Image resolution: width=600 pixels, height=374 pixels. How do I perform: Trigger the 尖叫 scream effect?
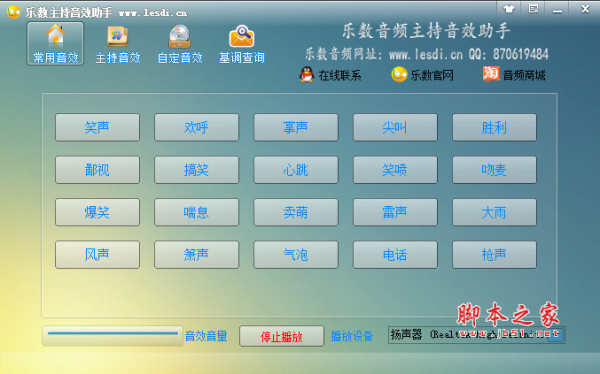(x=395, y=127)
